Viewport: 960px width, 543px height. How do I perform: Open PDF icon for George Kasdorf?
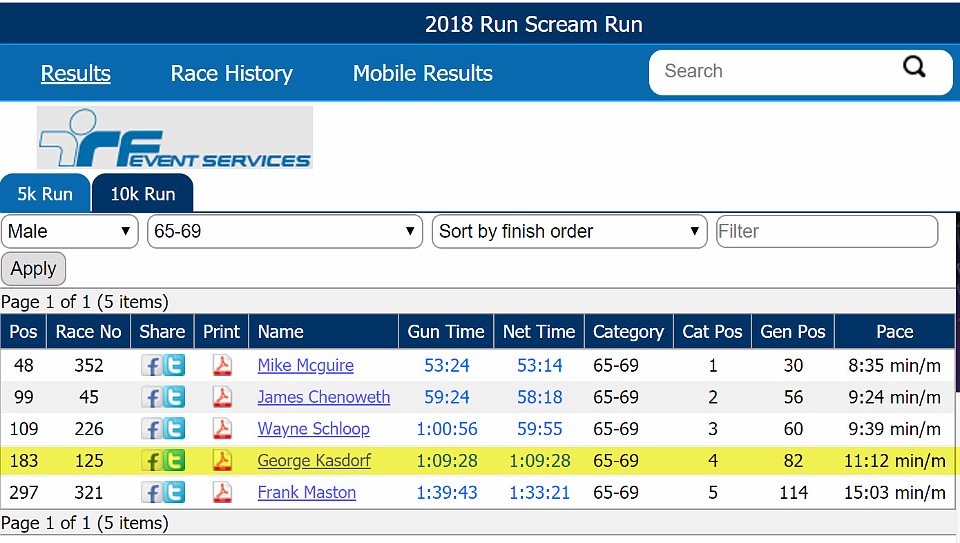point(221,461)
